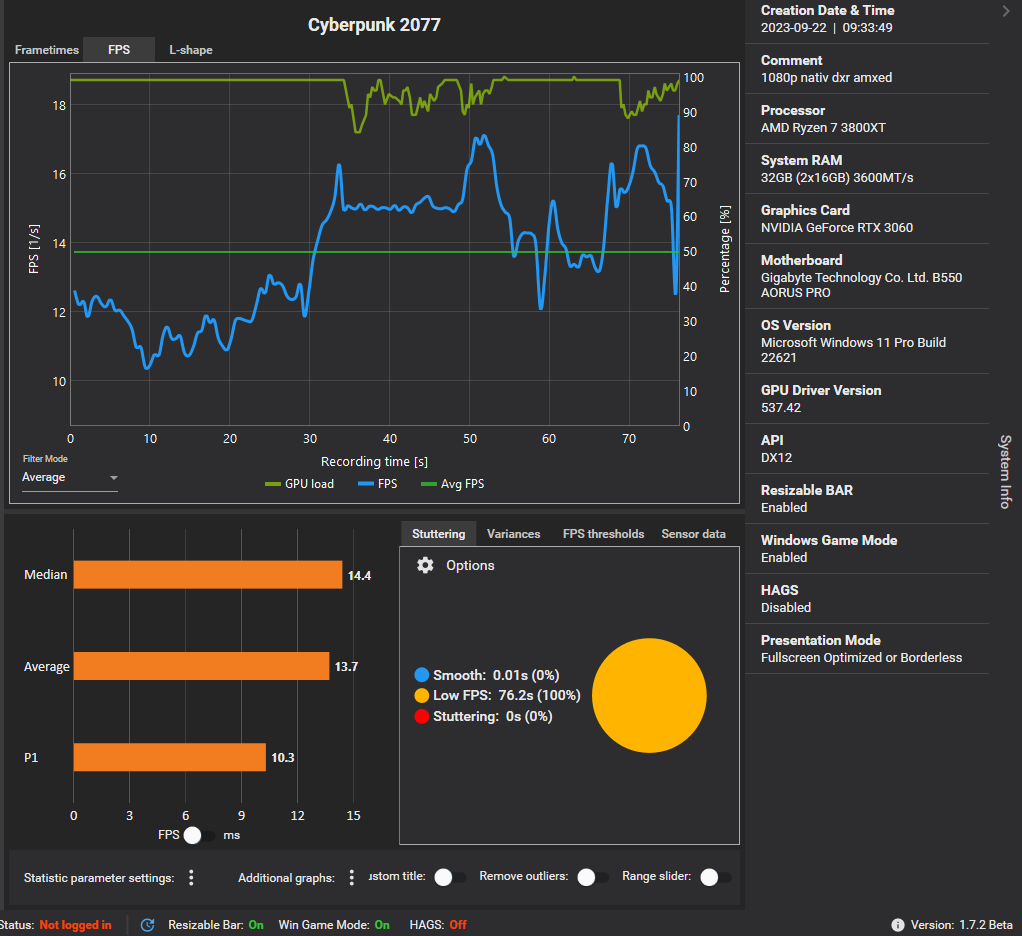Viewport: 1022px width, 936px height.
Task: Click HAGS 'Off' status text
Action: pos(458,925)
